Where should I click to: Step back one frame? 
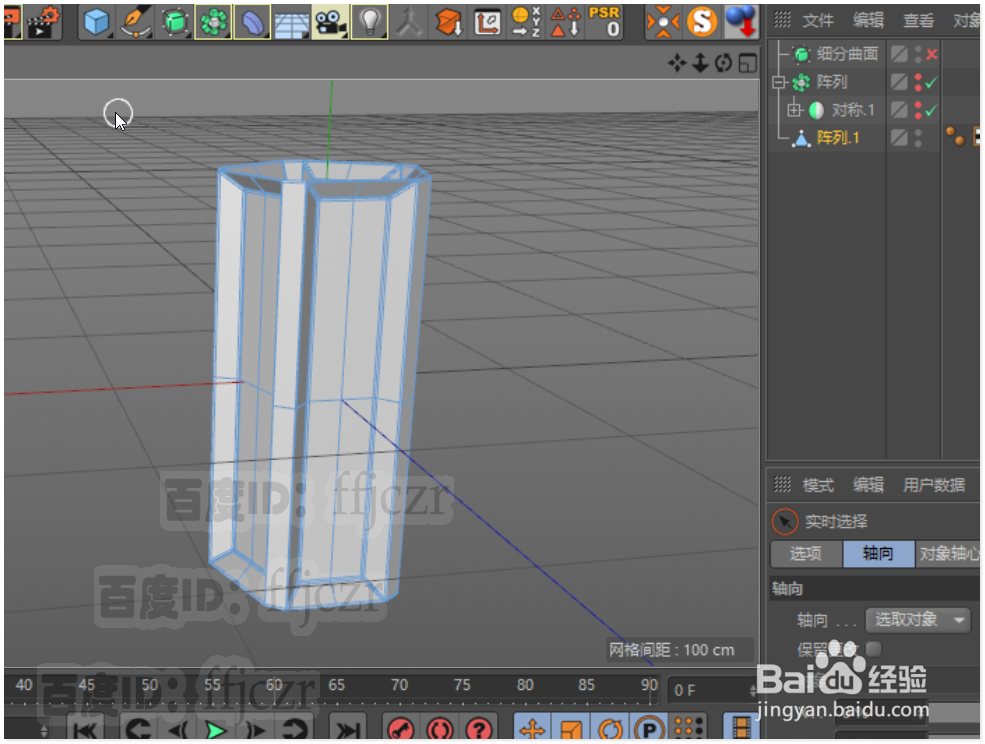[178, 730]
